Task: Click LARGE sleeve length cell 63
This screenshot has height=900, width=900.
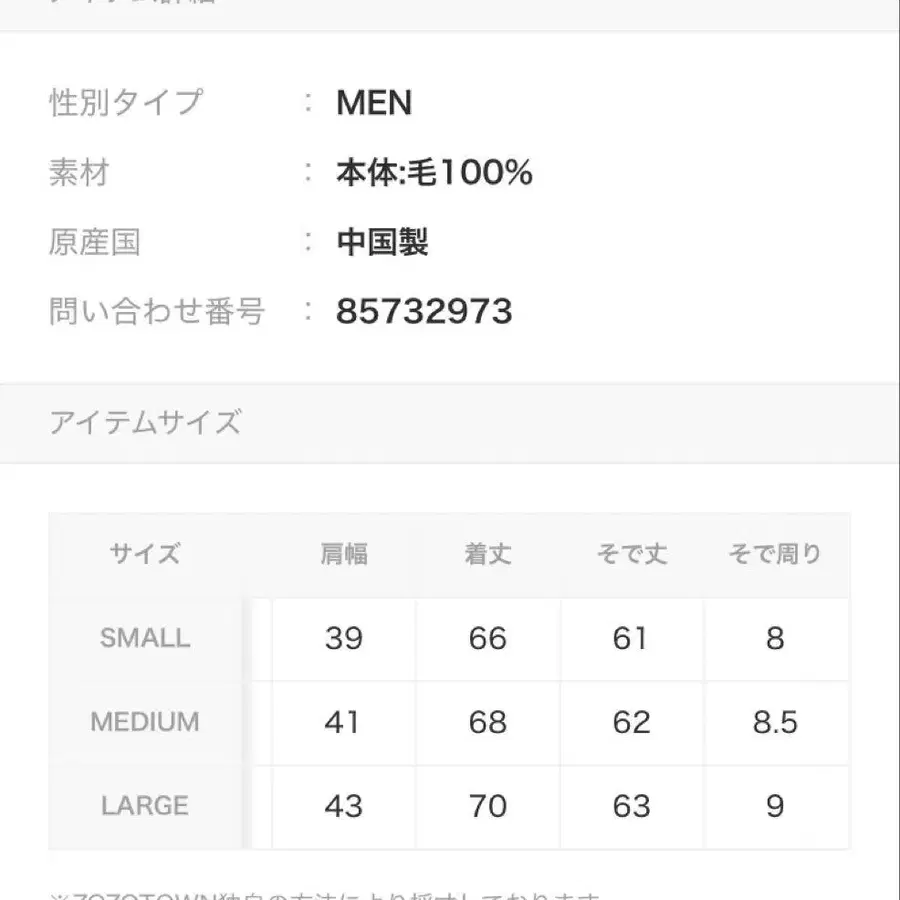Action: pos(631,806)
